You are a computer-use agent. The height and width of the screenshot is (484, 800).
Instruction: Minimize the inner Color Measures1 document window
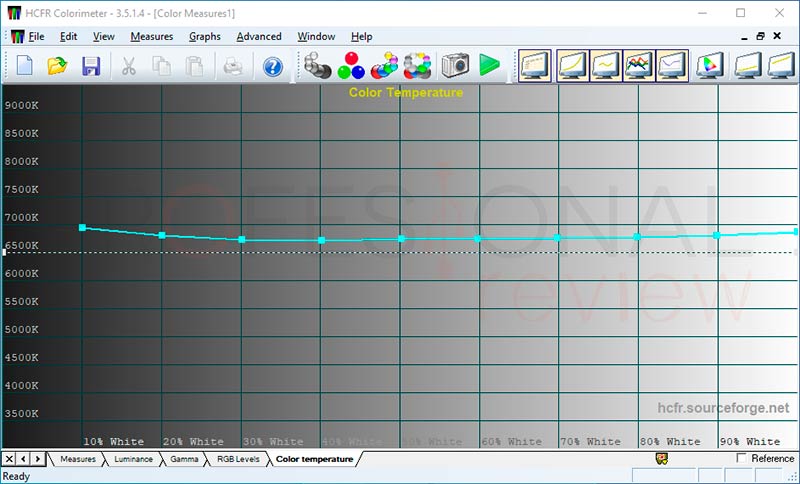pyautogui.click(x=744, y=37)
